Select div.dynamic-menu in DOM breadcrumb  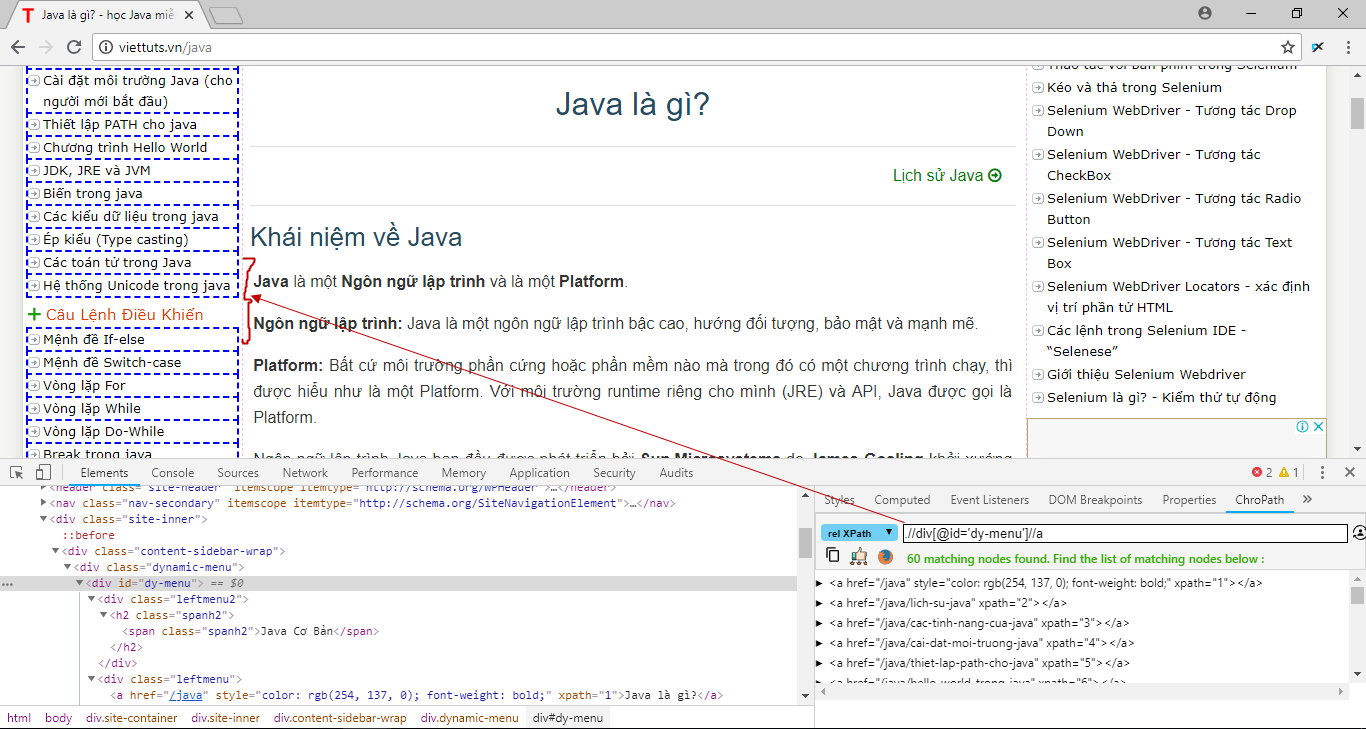(x=469, y=718)
